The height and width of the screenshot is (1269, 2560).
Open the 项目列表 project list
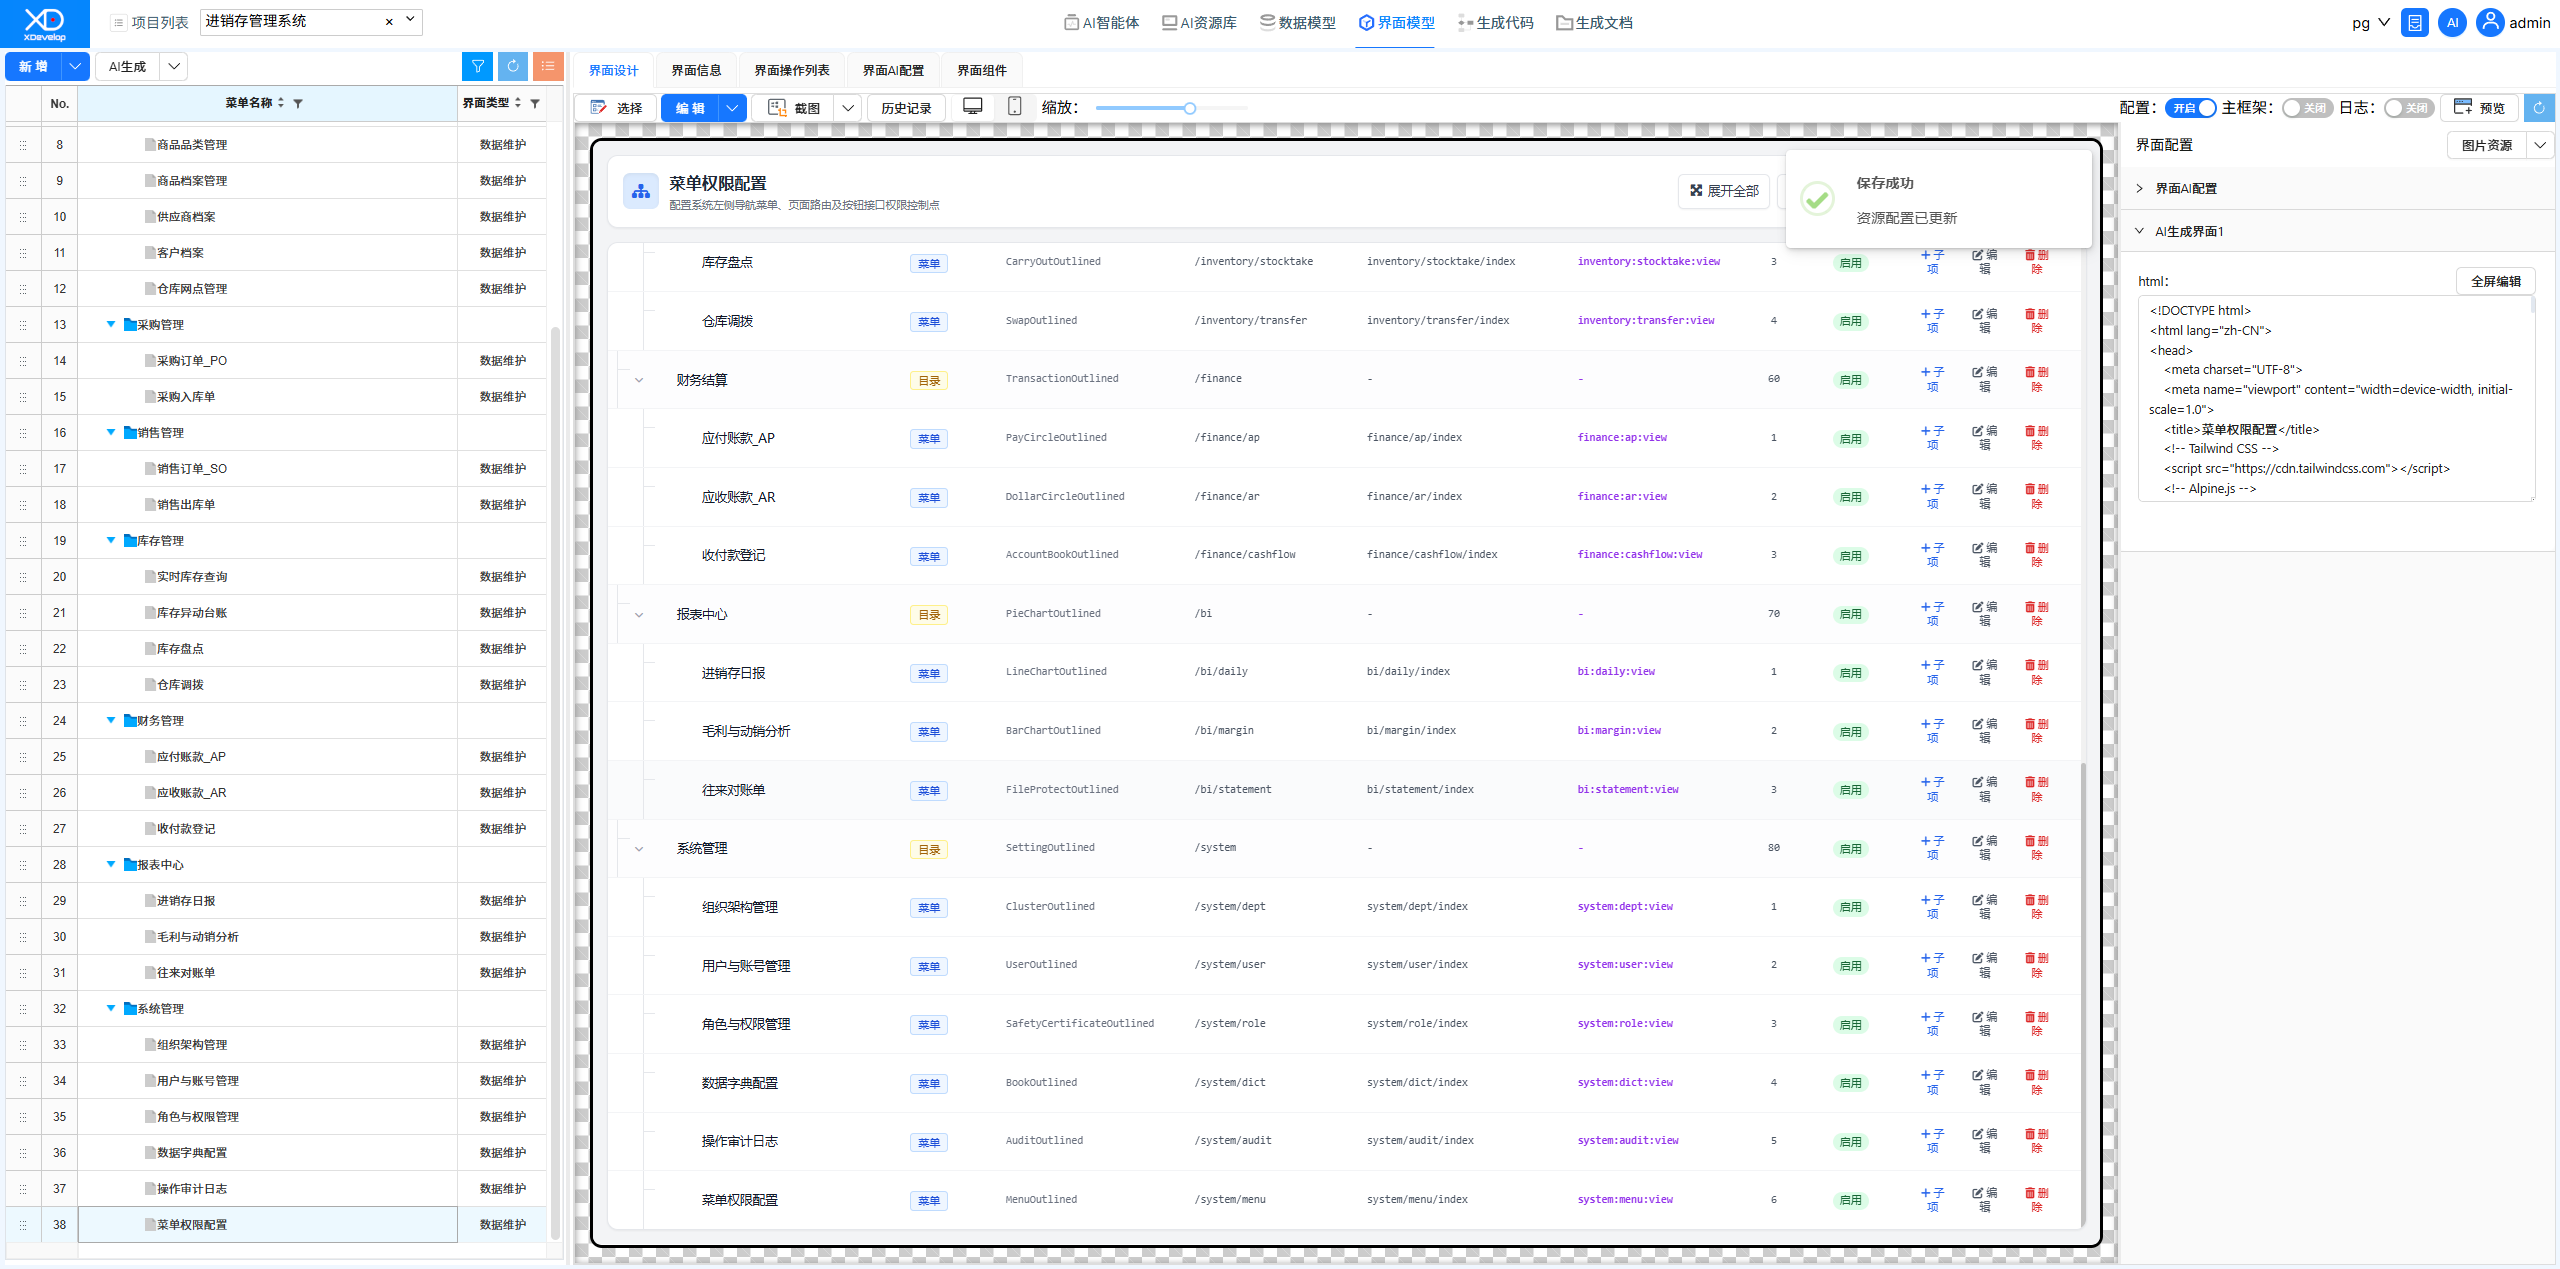(150, 22)
